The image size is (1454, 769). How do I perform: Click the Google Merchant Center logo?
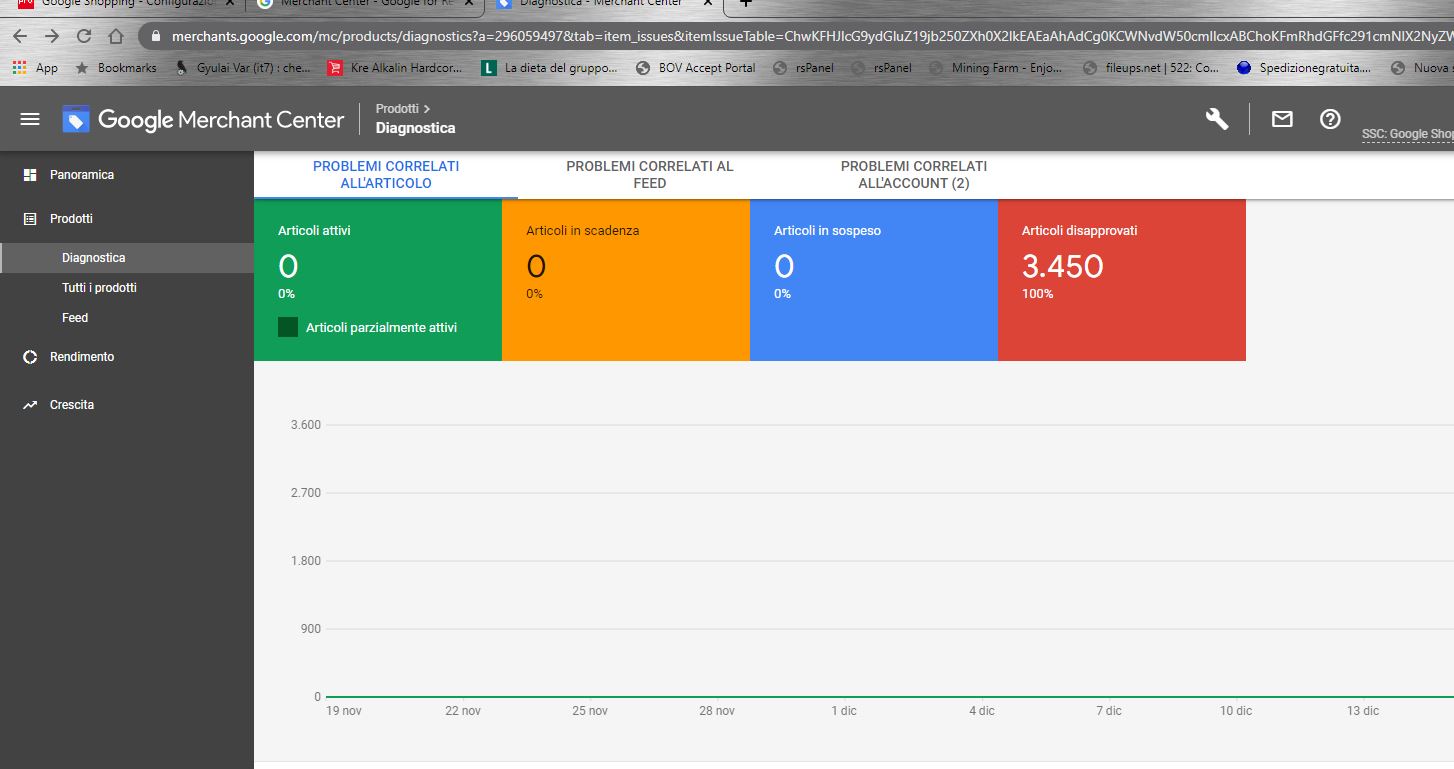204,120
